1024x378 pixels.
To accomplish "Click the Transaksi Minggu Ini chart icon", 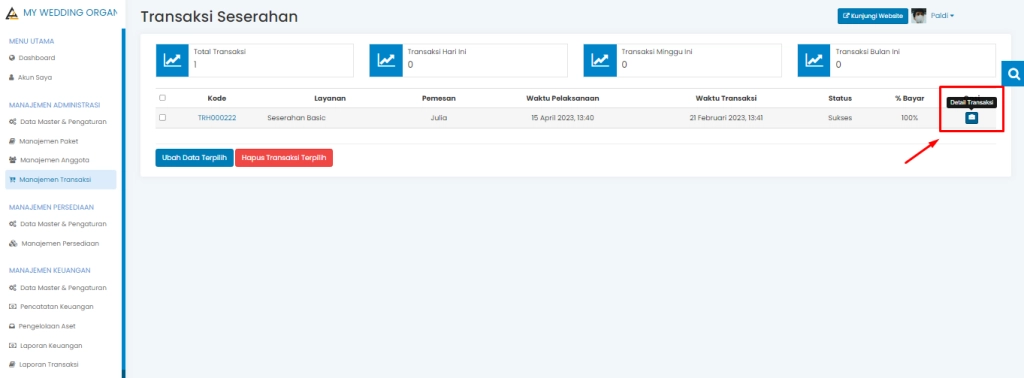I will [600, 61].
